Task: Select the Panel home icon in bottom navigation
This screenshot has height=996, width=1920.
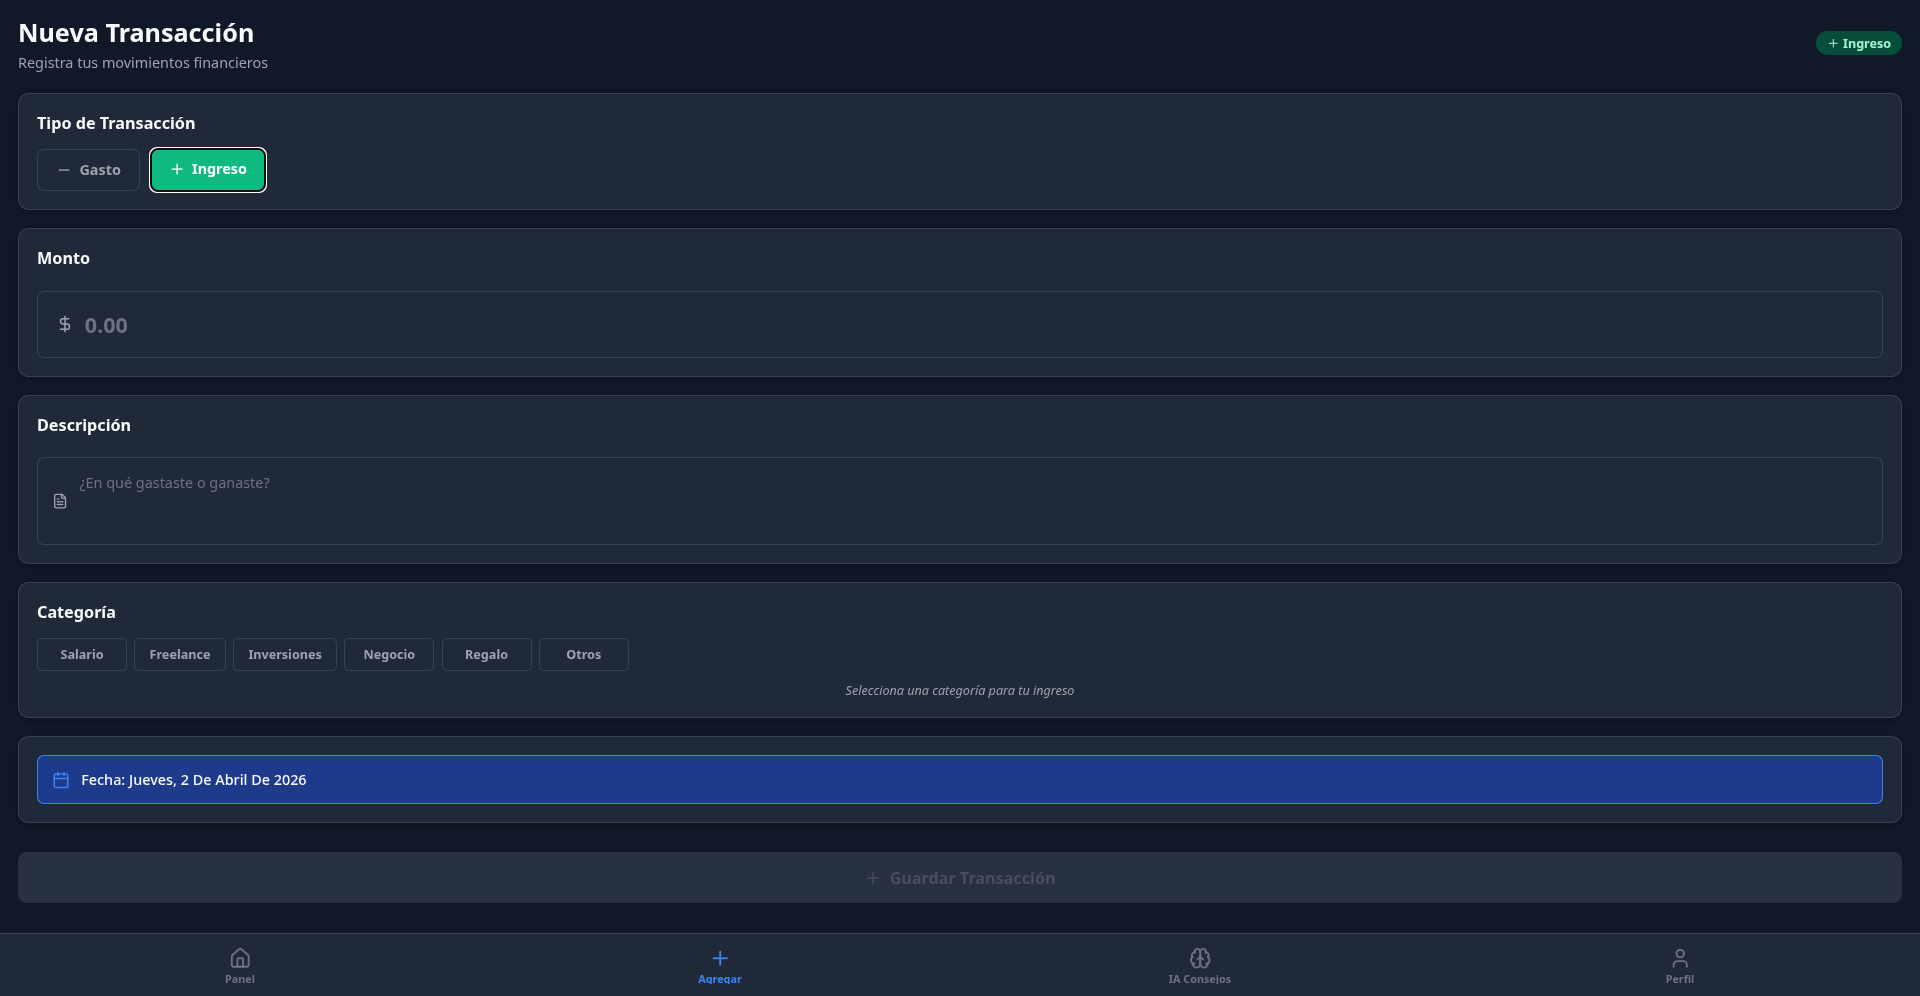Action: pos(240,956)
